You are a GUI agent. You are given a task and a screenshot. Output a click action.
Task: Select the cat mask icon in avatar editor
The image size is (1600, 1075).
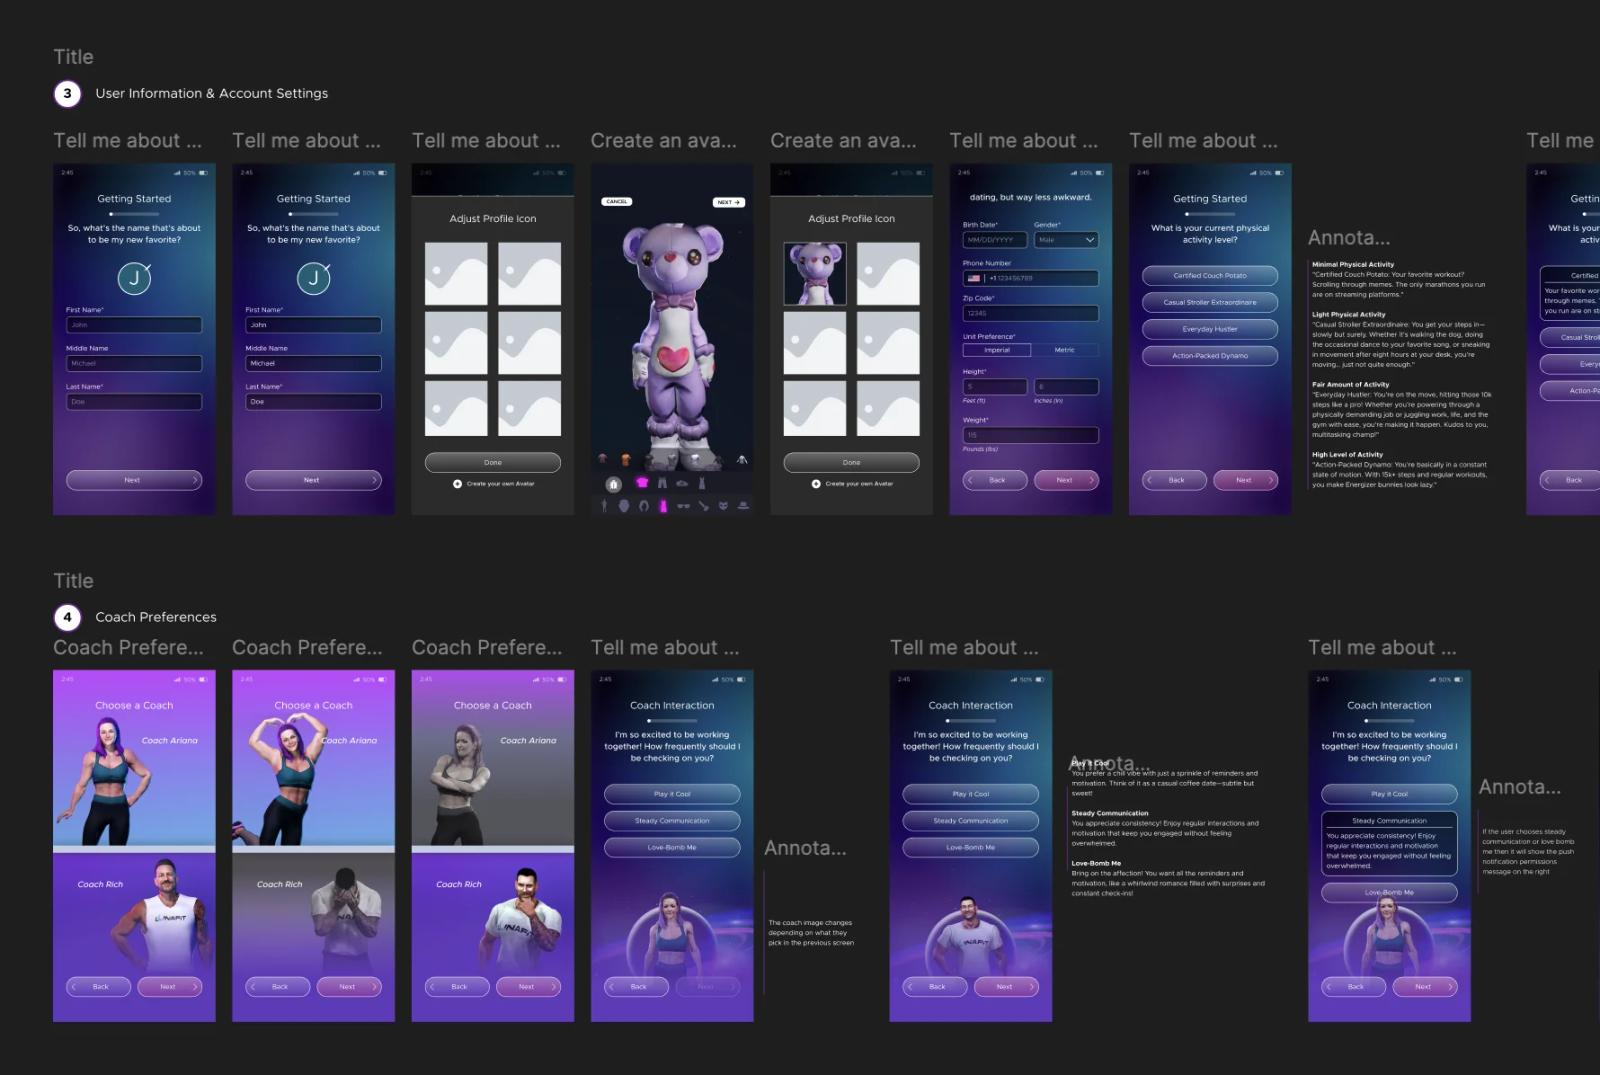[723, 506]
